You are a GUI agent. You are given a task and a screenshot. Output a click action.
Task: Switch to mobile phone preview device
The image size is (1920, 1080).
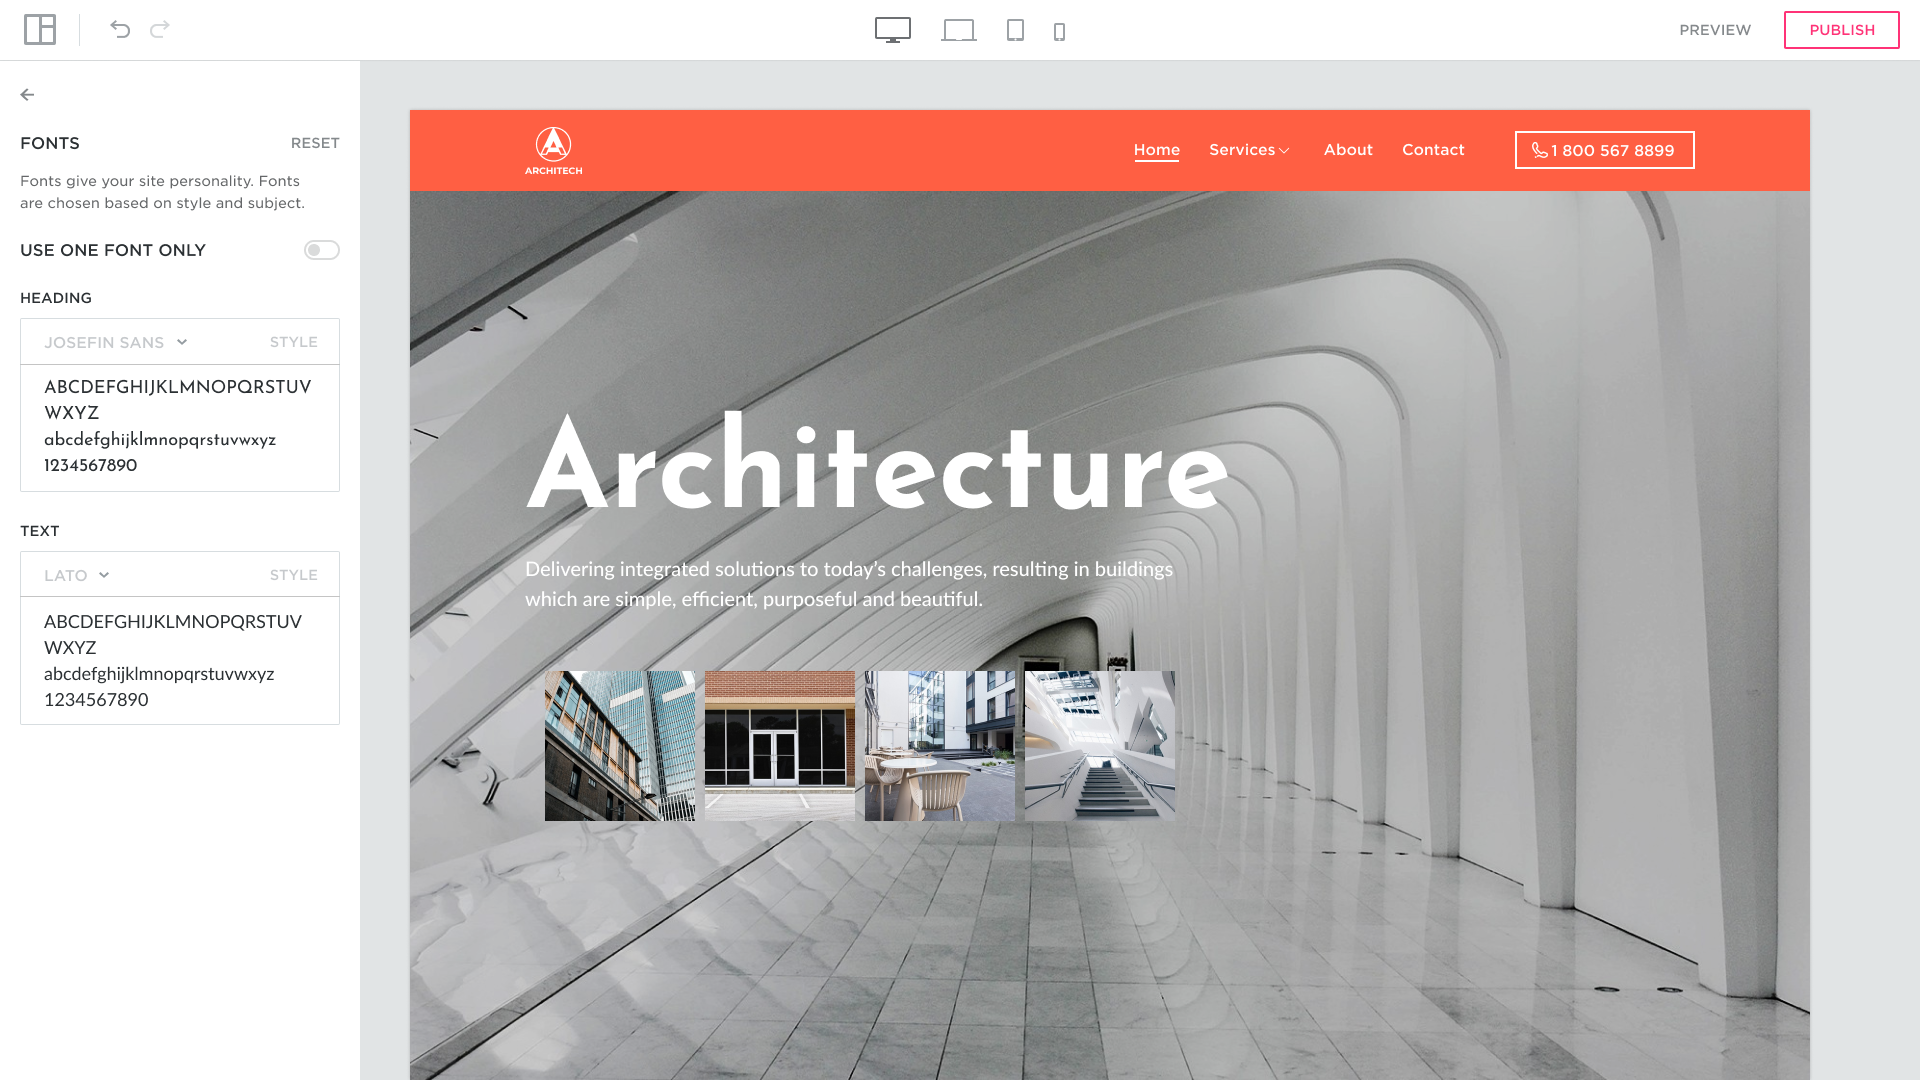tap(1059, 32)
